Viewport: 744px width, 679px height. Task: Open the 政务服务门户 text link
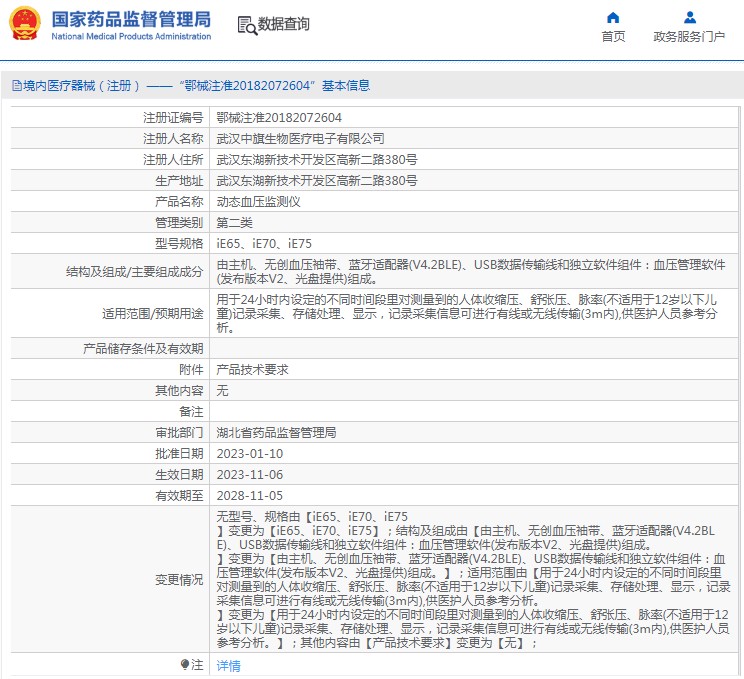(689, 37)
